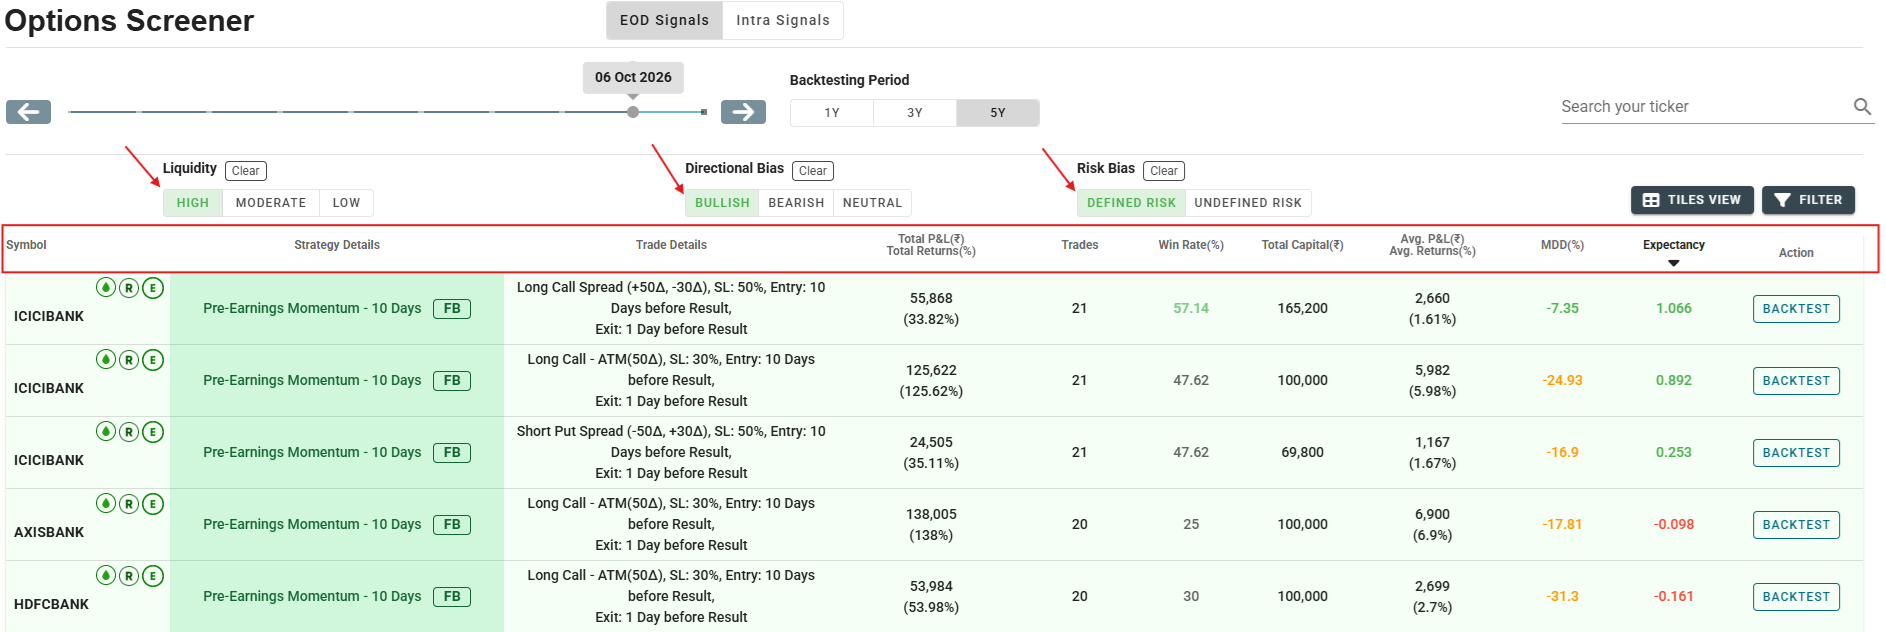Click E icon in ICICIBANK Short Put Spread row
1886x632 pixels.
[153, 432]
